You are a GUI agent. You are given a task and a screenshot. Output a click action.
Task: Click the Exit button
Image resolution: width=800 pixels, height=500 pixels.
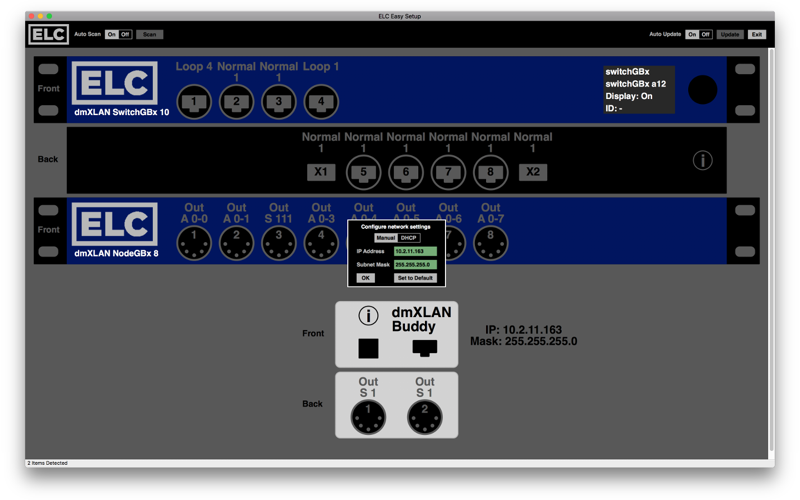pyautogui.click(x=757, y=34)
